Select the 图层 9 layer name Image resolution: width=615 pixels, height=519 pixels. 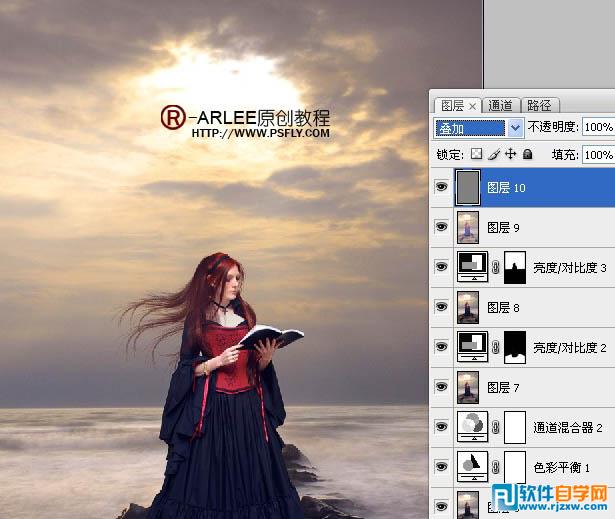tap(503, 228)
